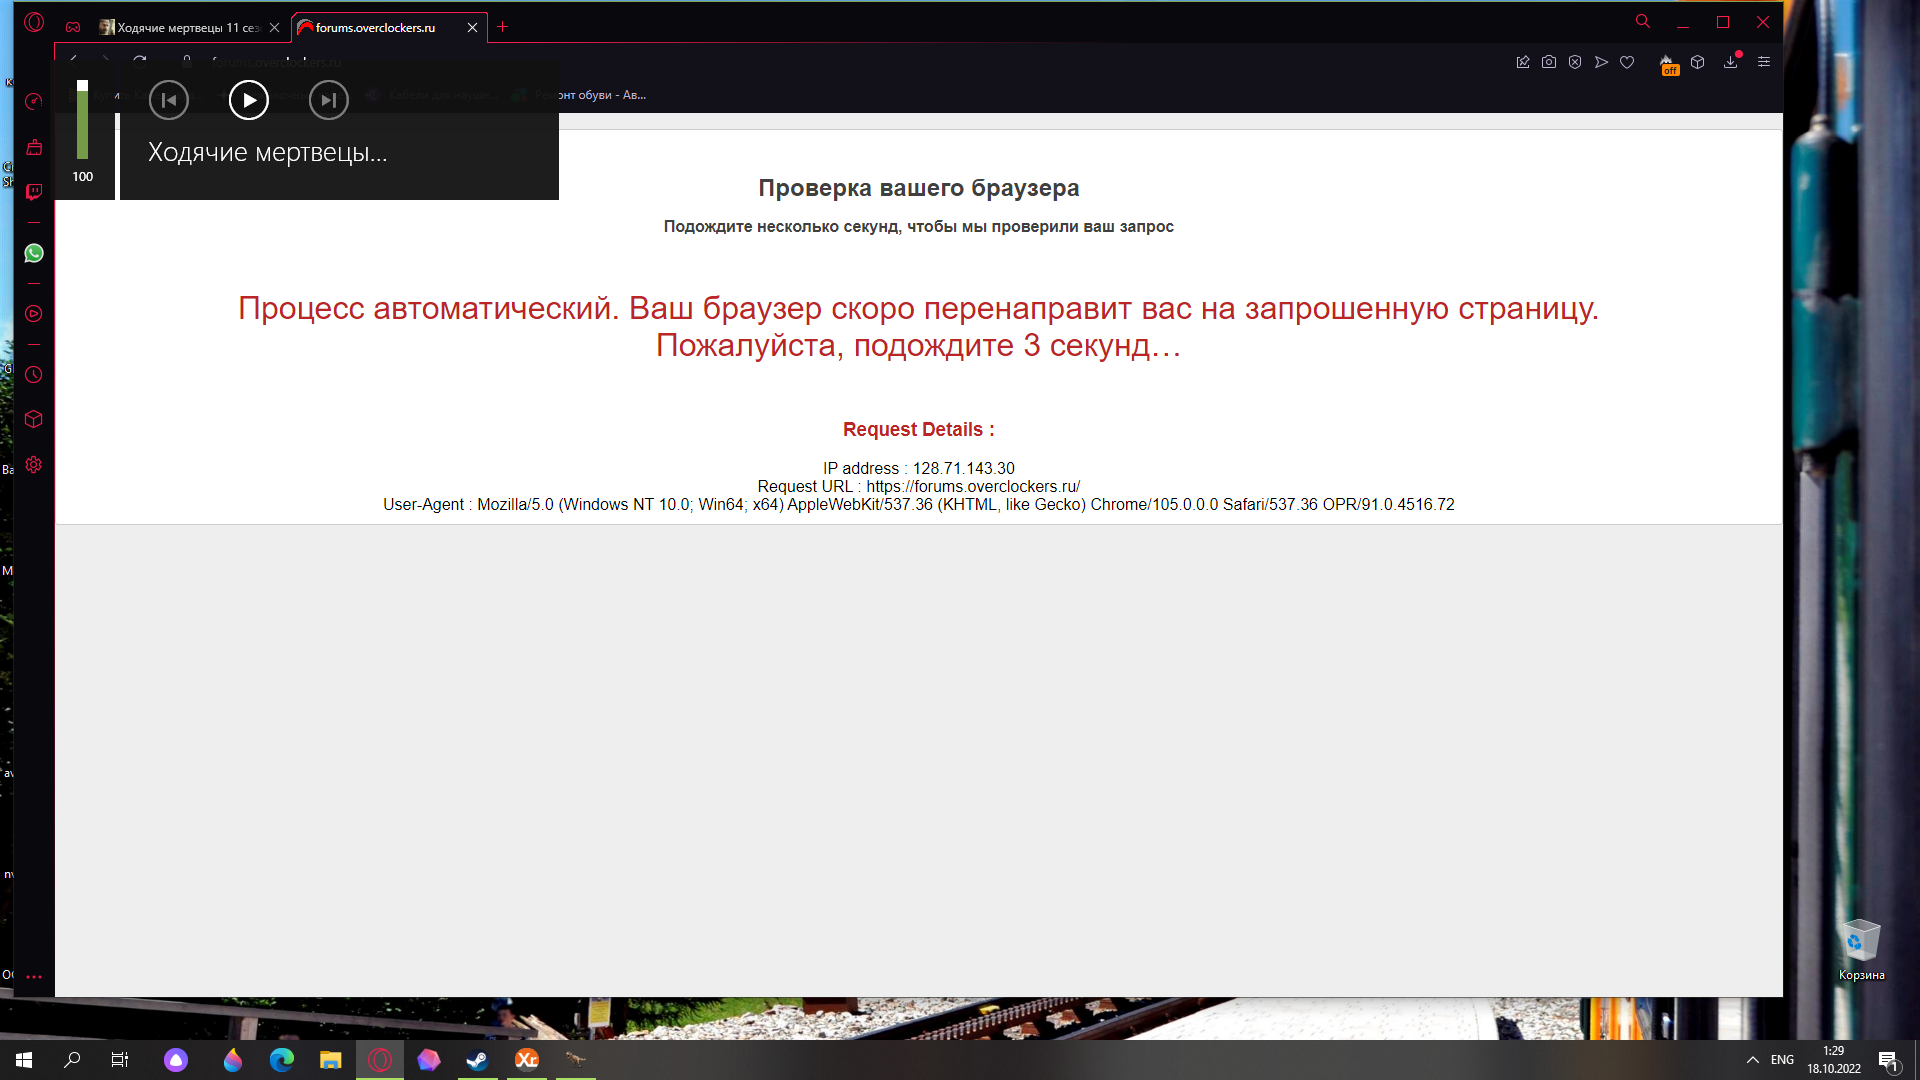Open Steam from the taskbar
Screen dimensions: 1920x1080
pos(477,1060)
